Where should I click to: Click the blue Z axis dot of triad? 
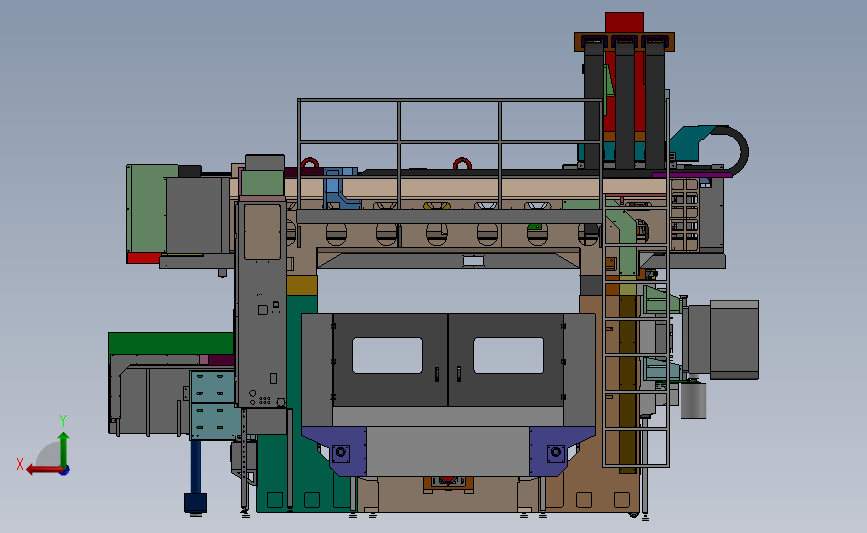pos(65,471)
